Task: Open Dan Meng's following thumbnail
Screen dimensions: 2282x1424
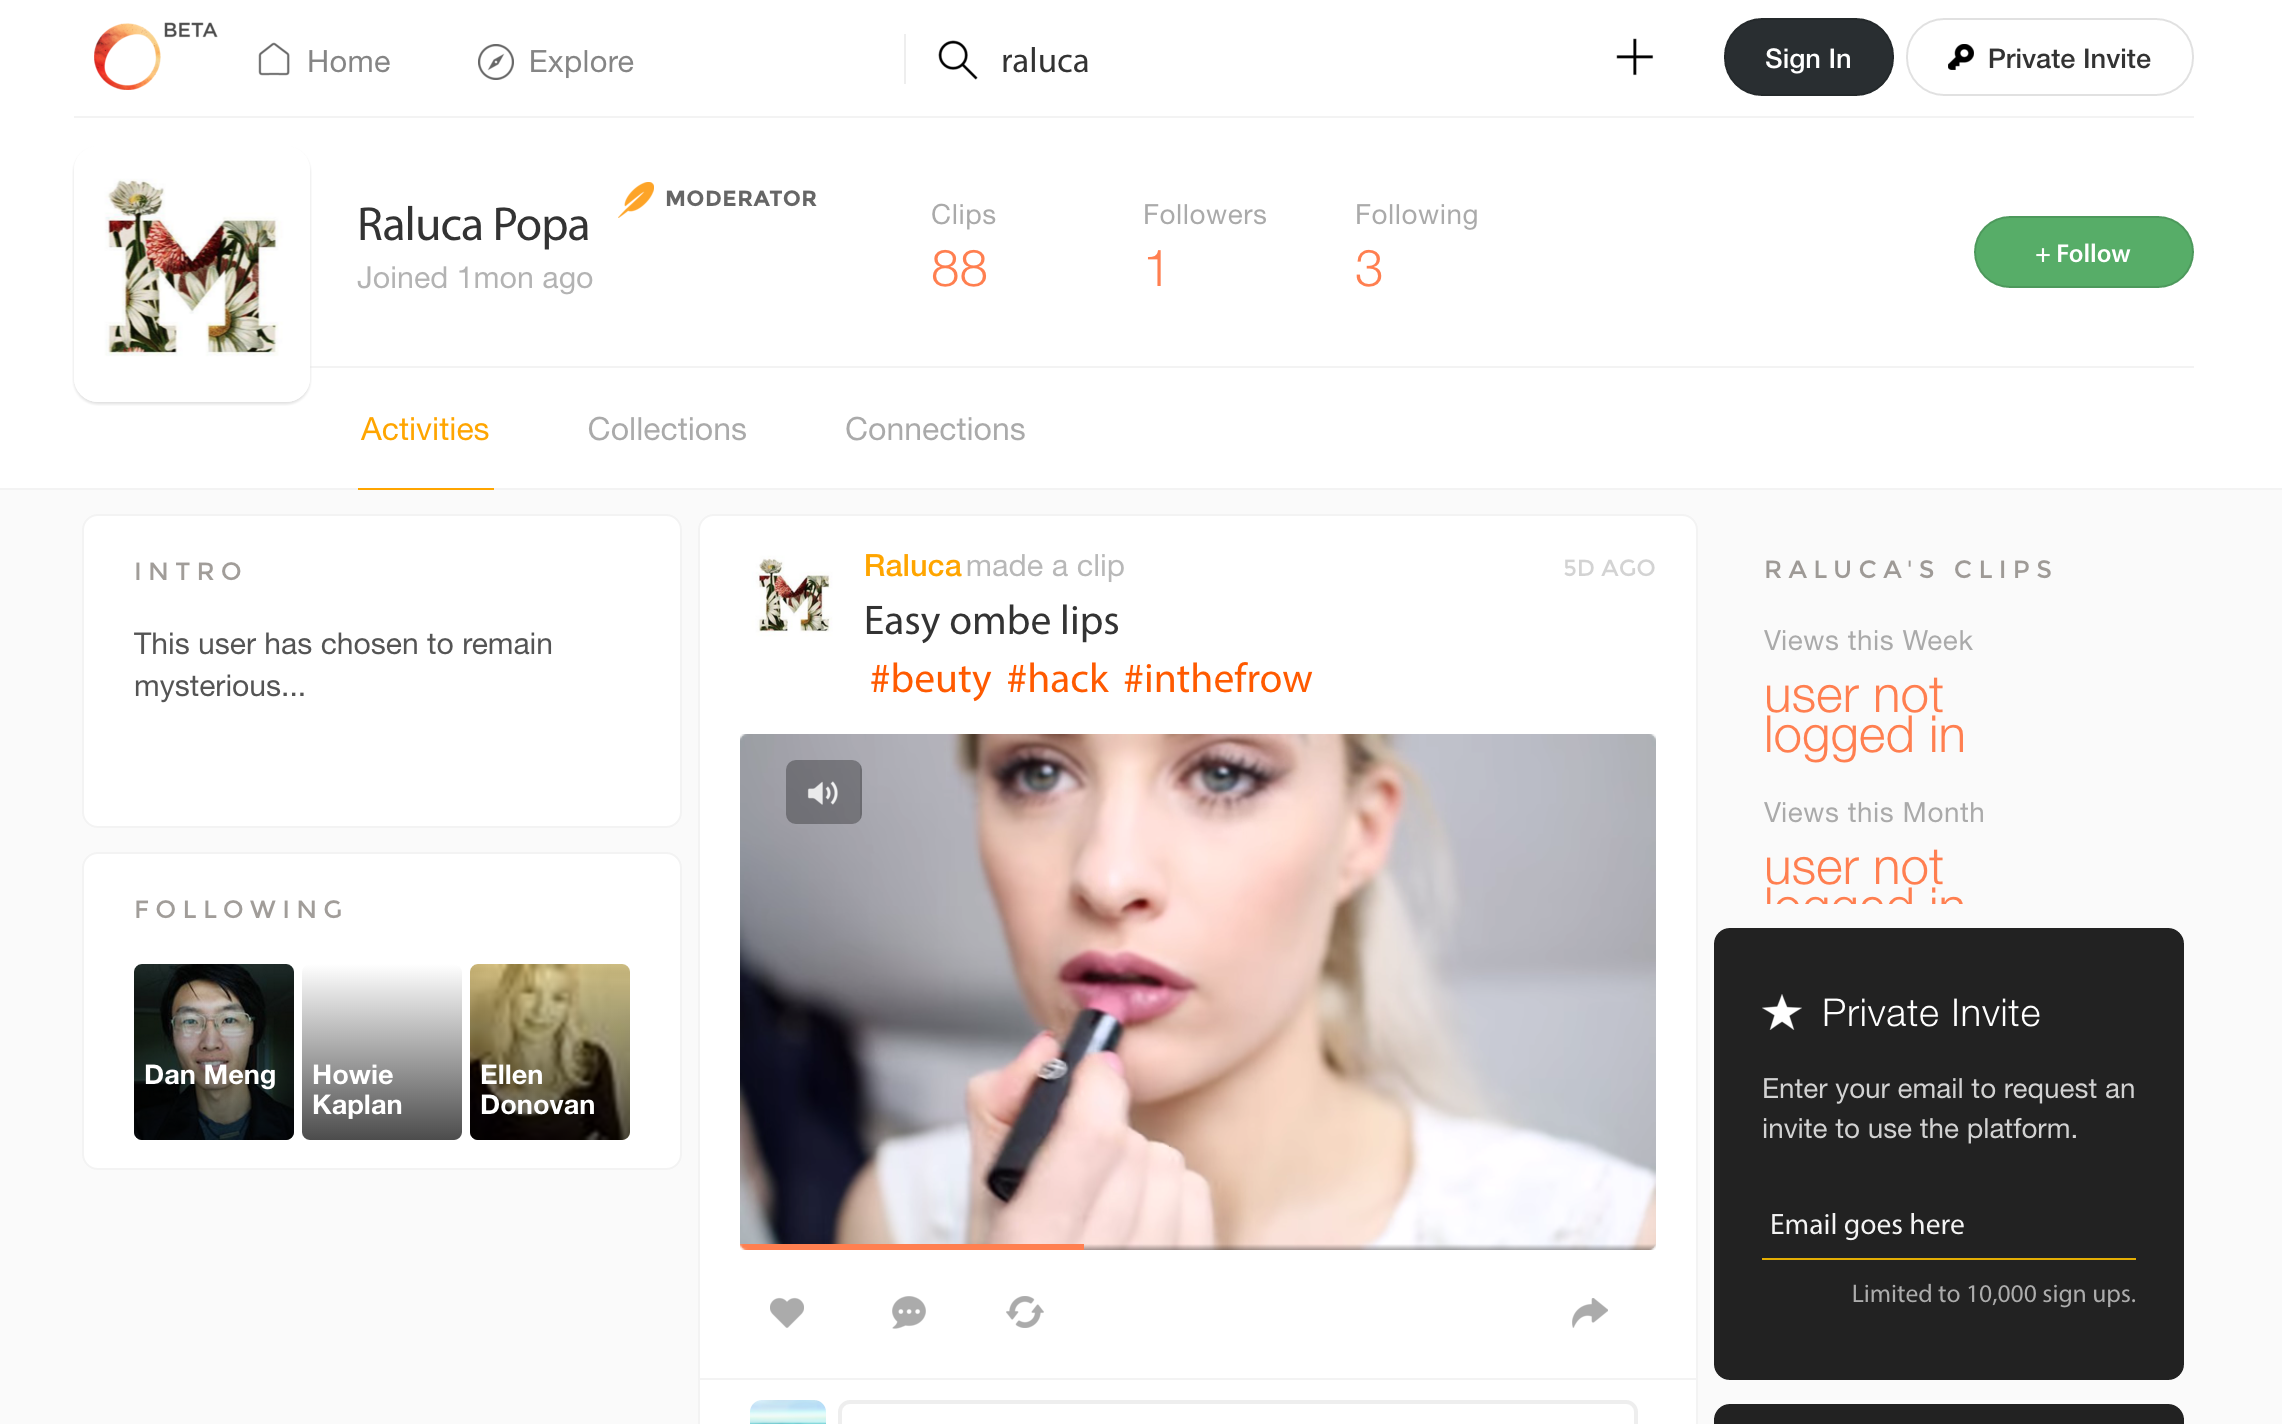Action: click(213, 1052)
